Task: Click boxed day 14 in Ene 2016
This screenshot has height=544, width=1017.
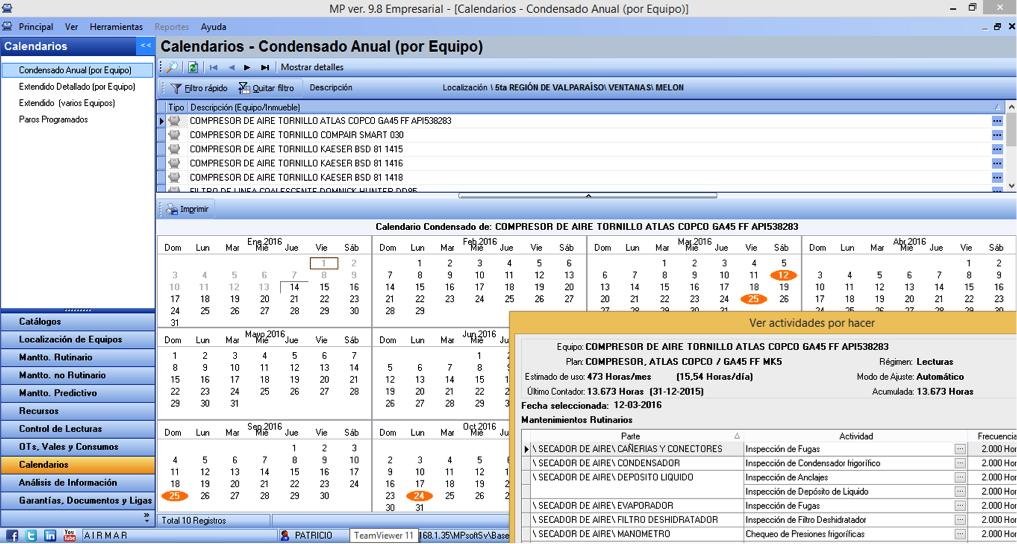Action: point(294,287)
